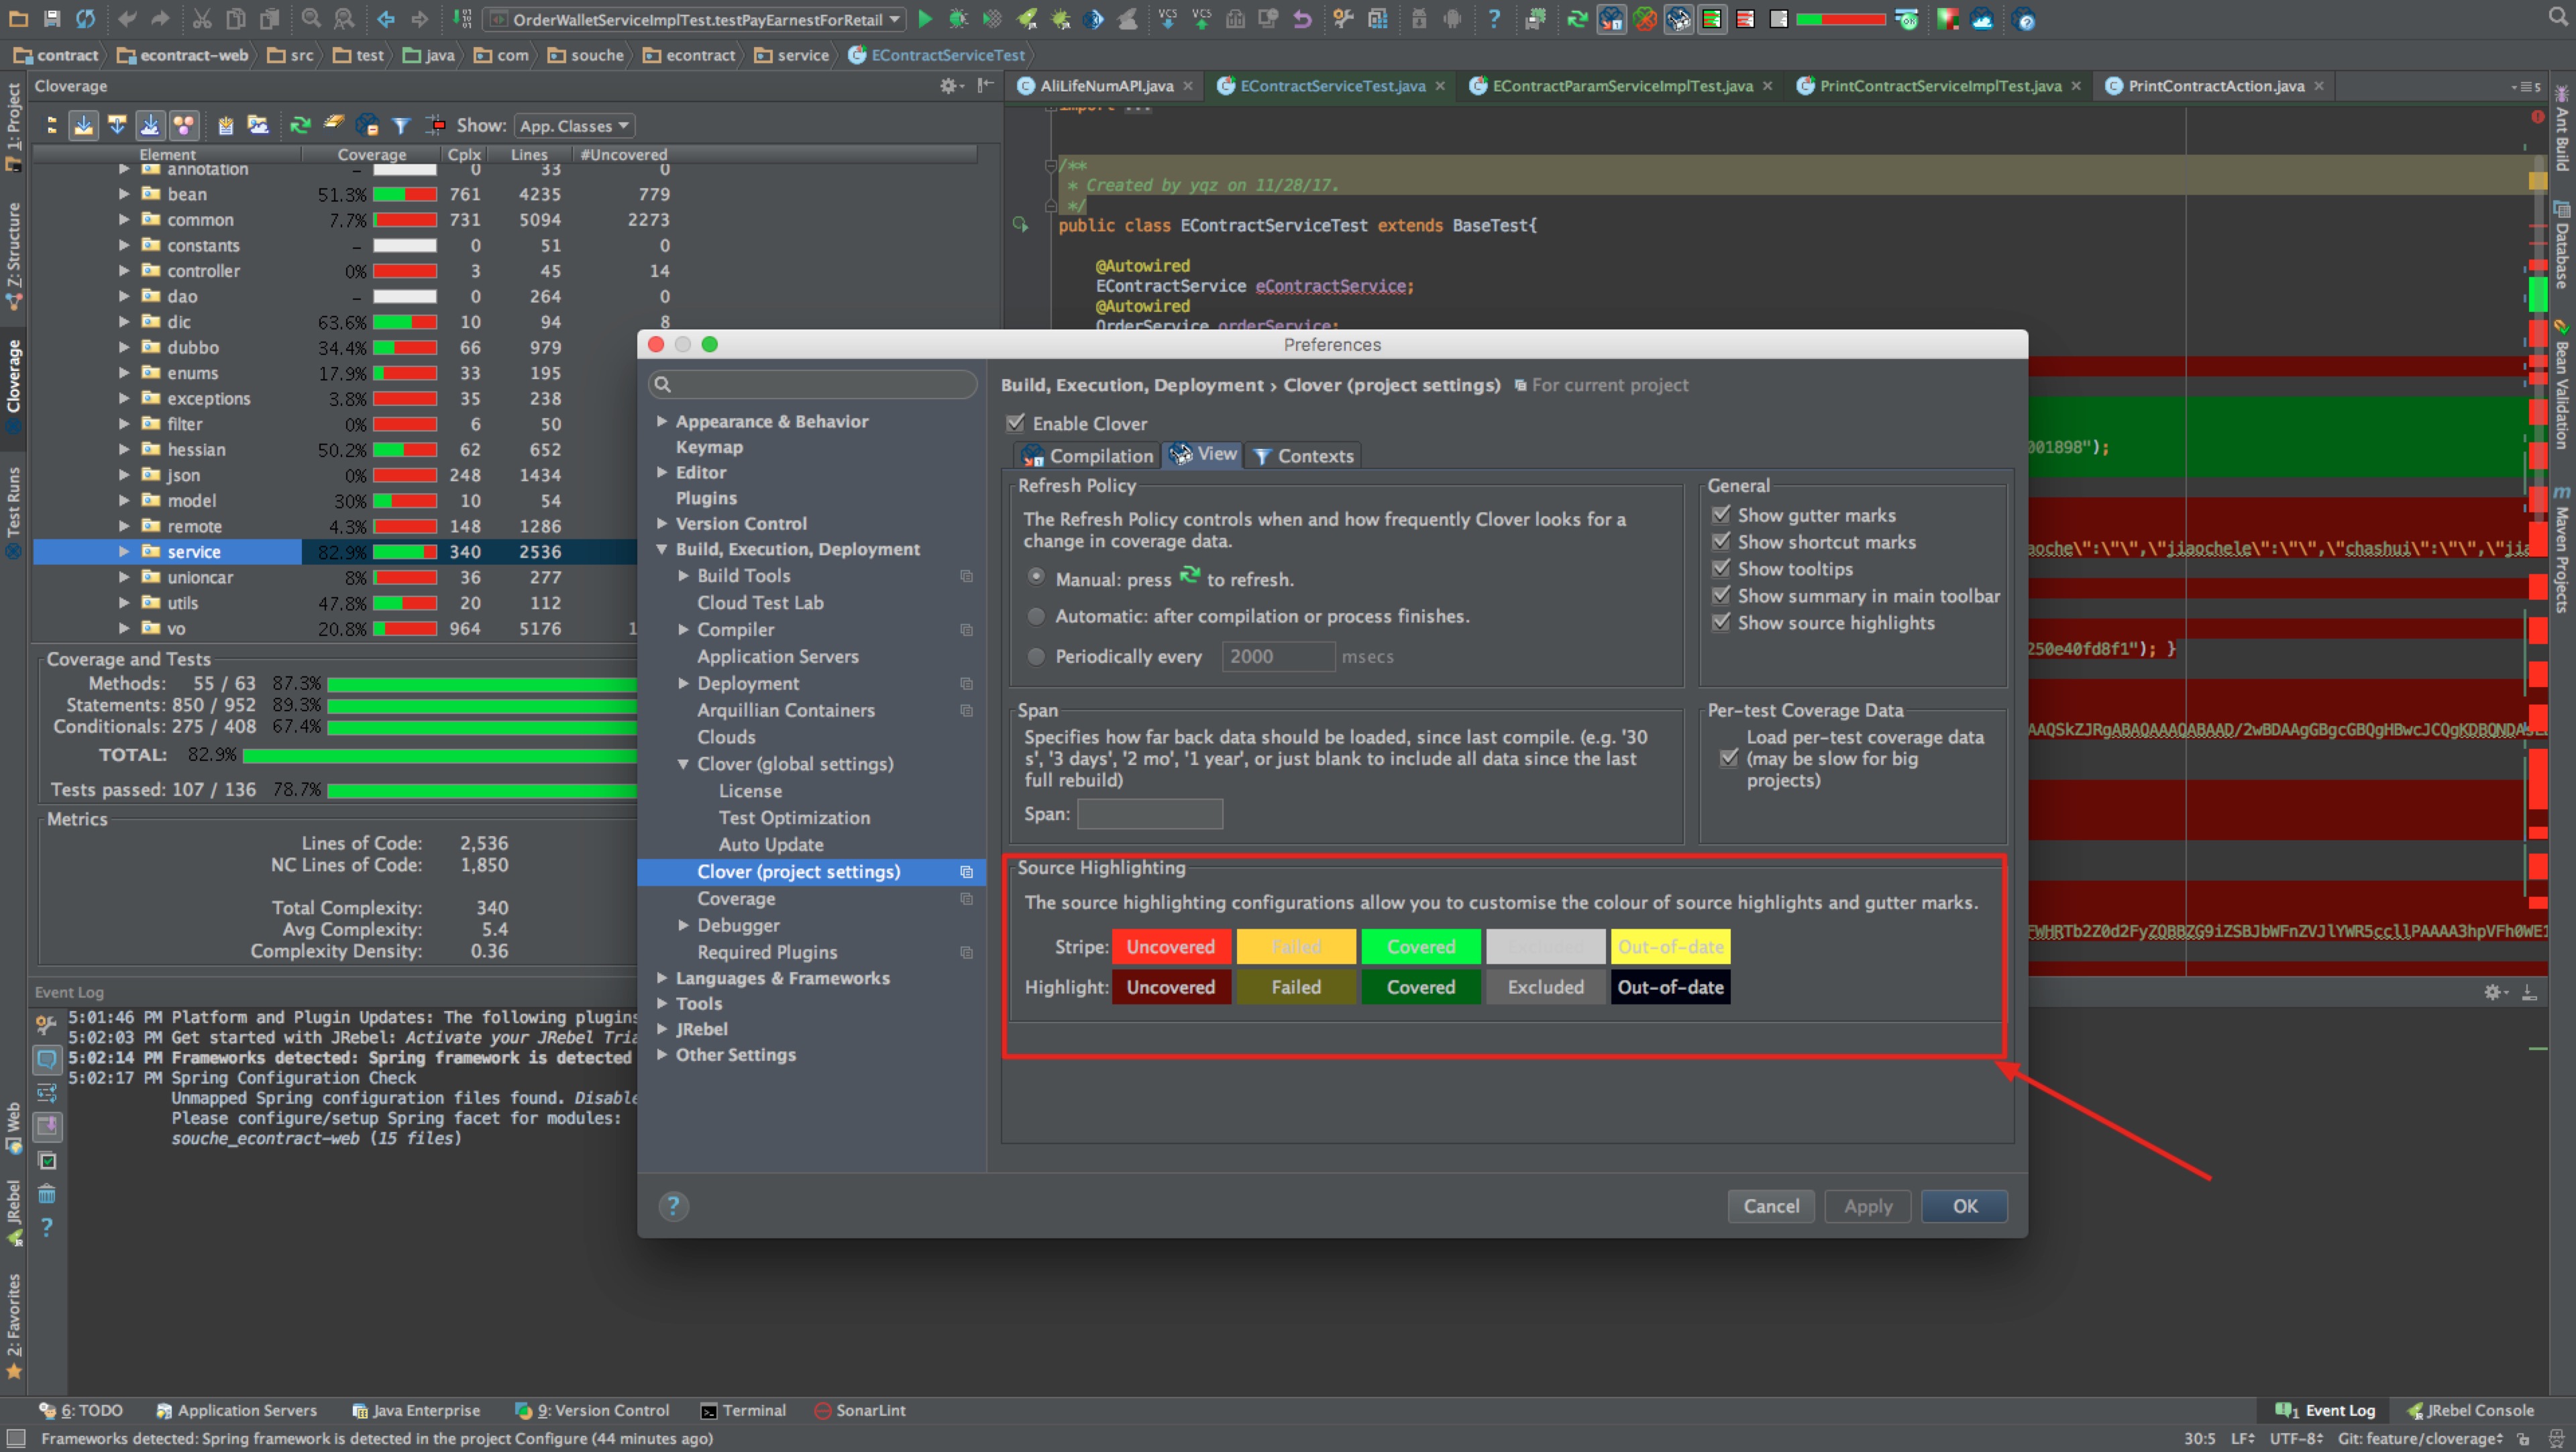The image size is (2576, 1452).
Task: Click the orange Clover clean snapshot icon
Action: pyautogui.click(x=1644, y=19)
